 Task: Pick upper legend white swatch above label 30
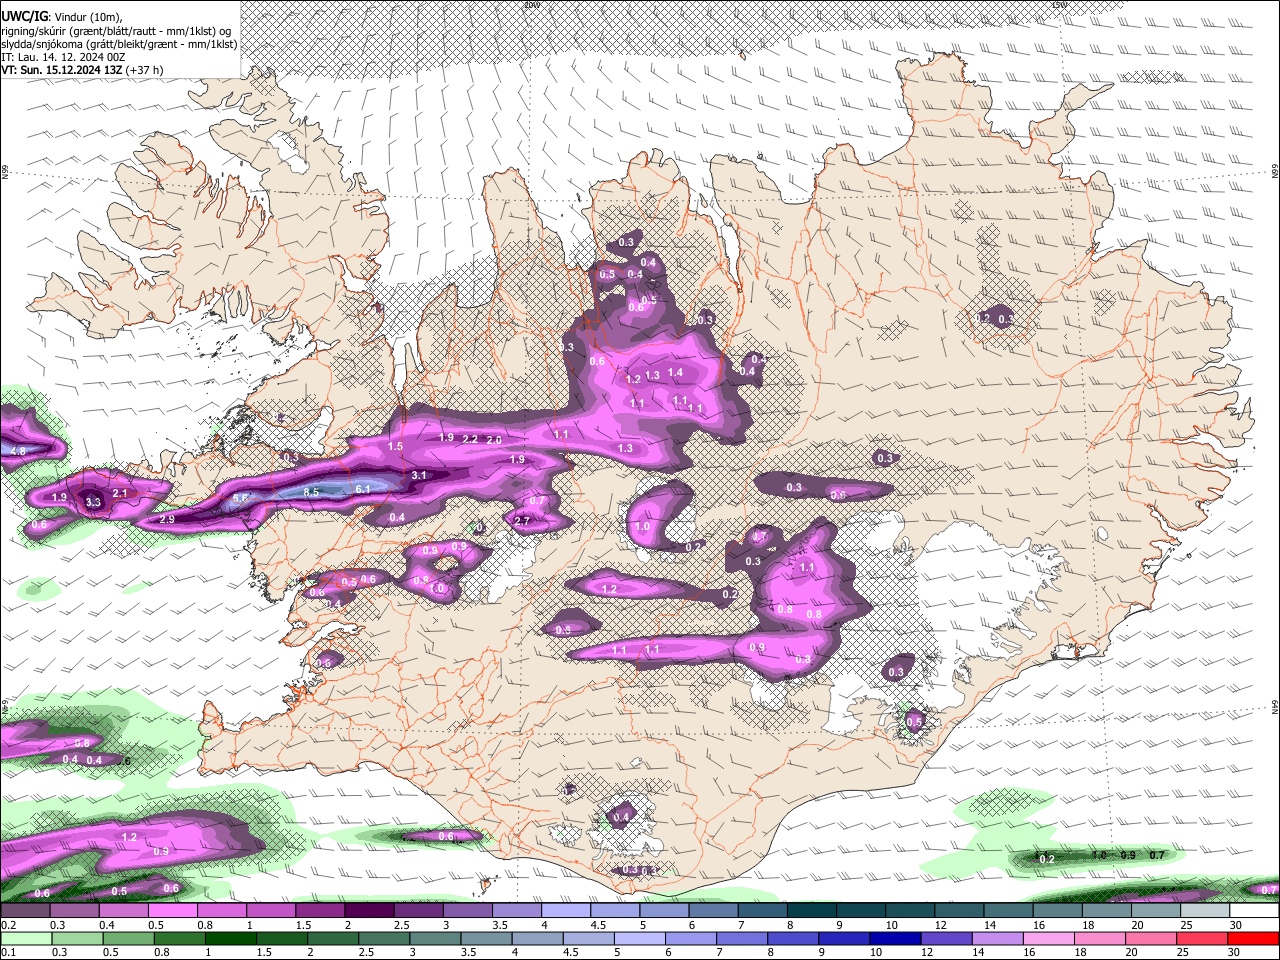click(1254, 911)
